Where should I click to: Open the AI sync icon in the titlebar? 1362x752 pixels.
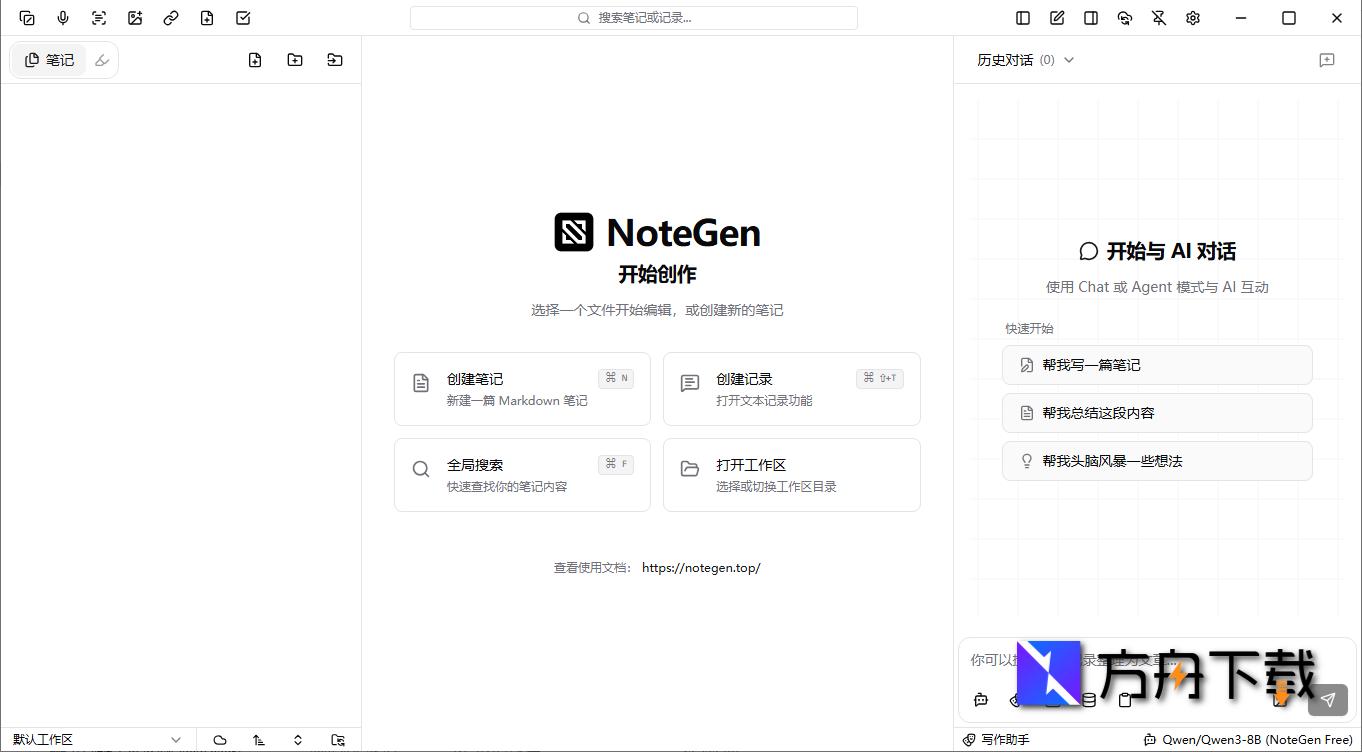1125,17
